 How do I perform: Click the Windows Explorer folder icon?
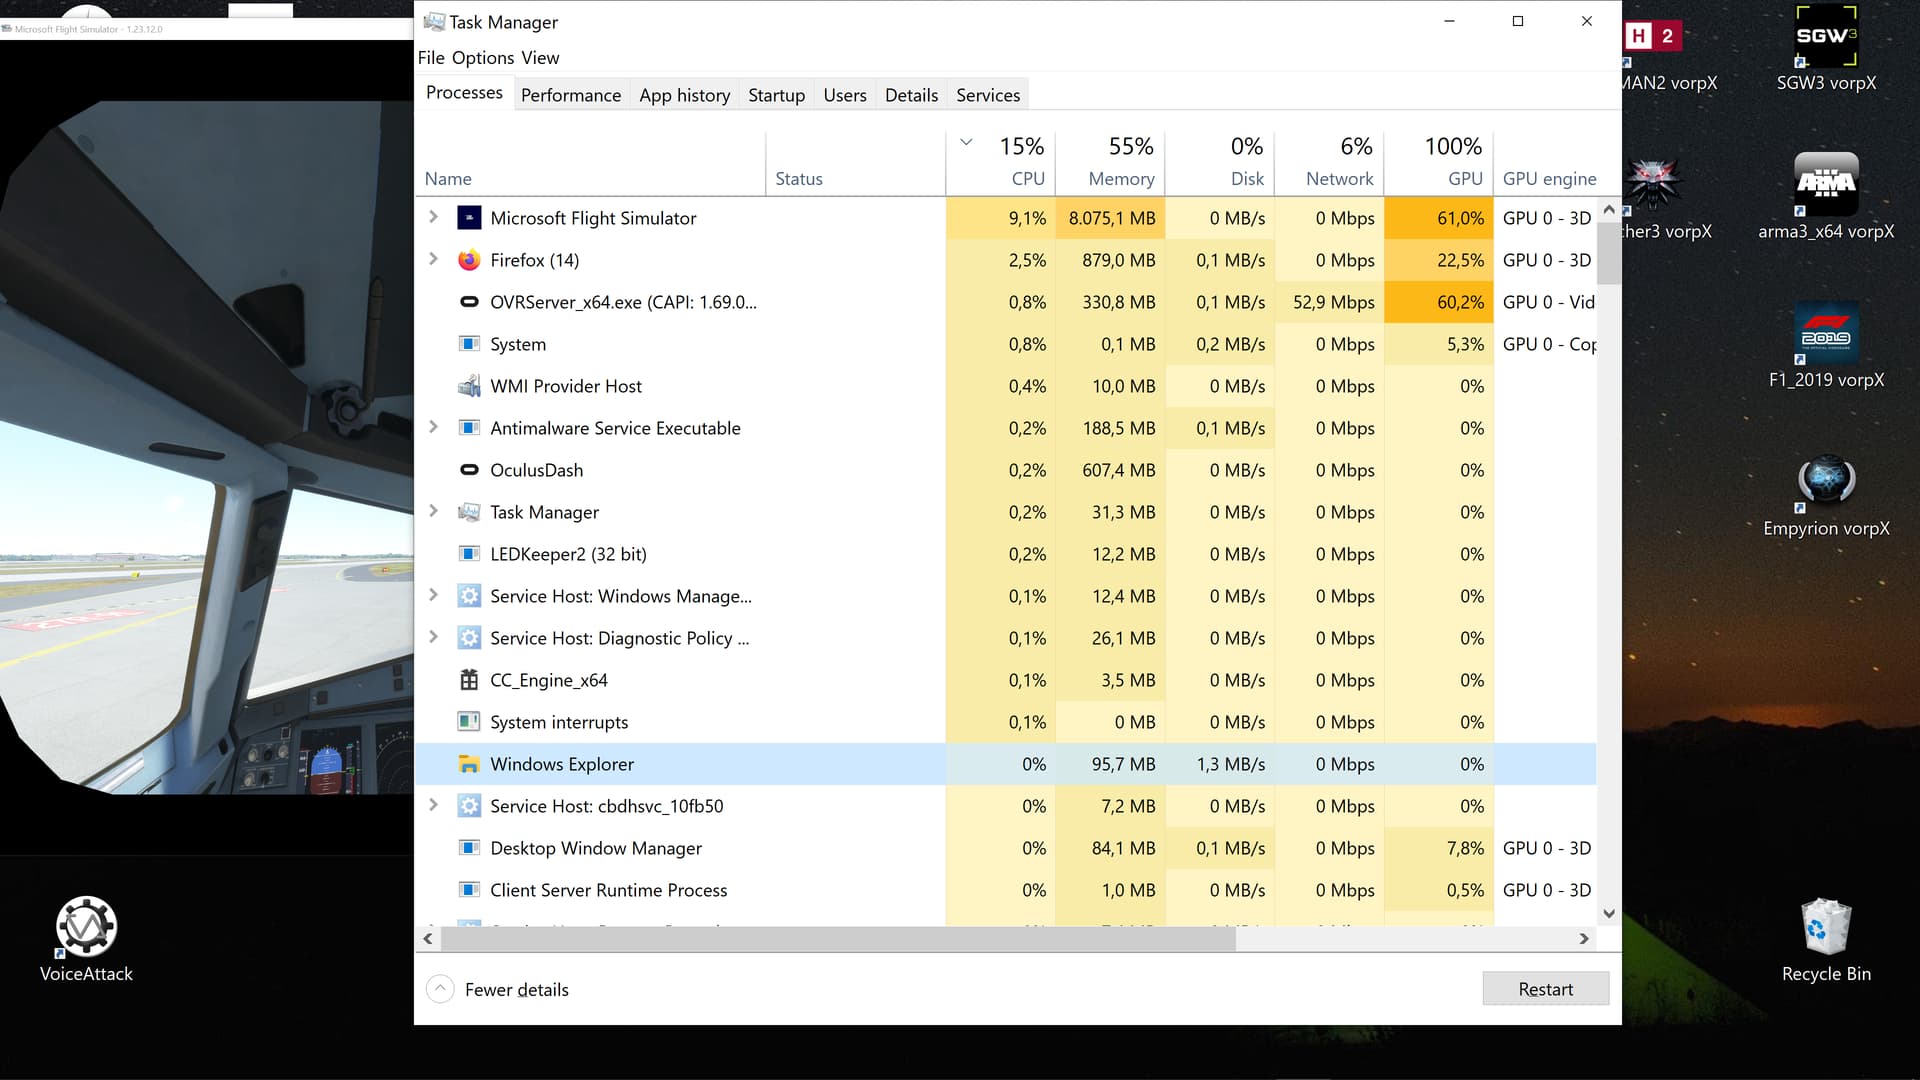pyautogui.click(x=468, y=764)
